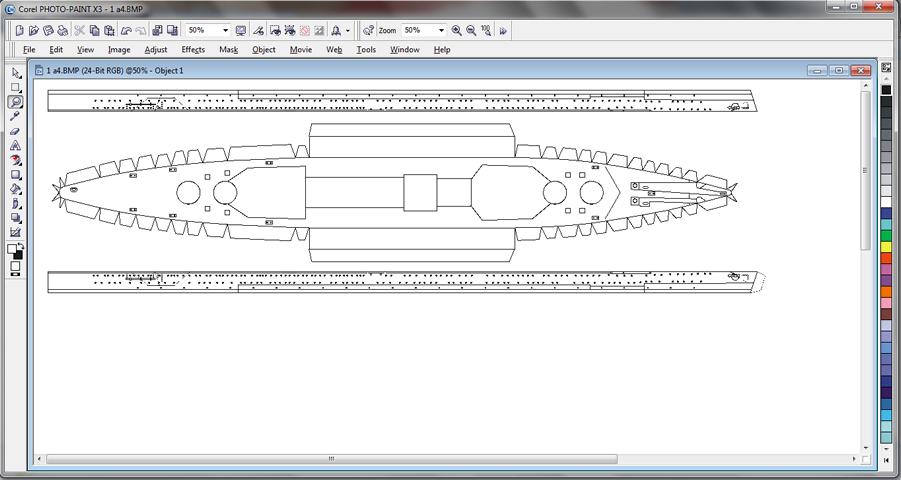Activate the Text tool
This screenshot has width=901, height=480.
coord(16,145)
